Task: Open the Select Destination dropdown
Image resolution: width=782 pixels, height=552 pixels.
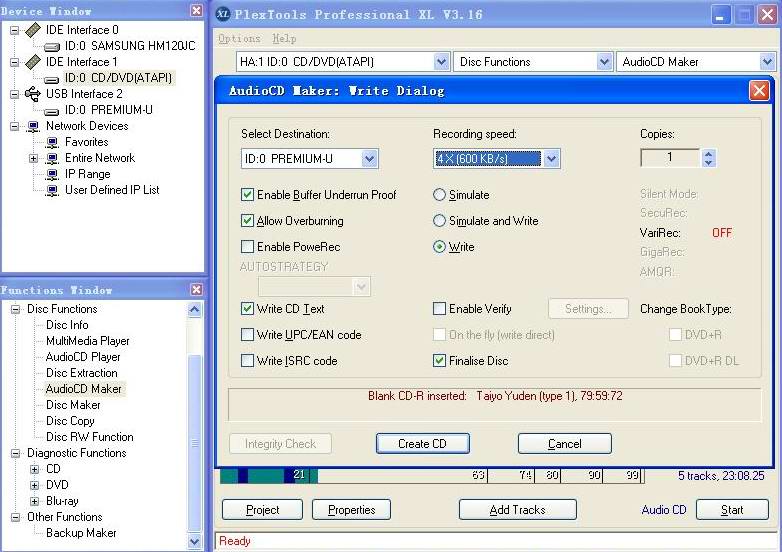Action: 369,159
